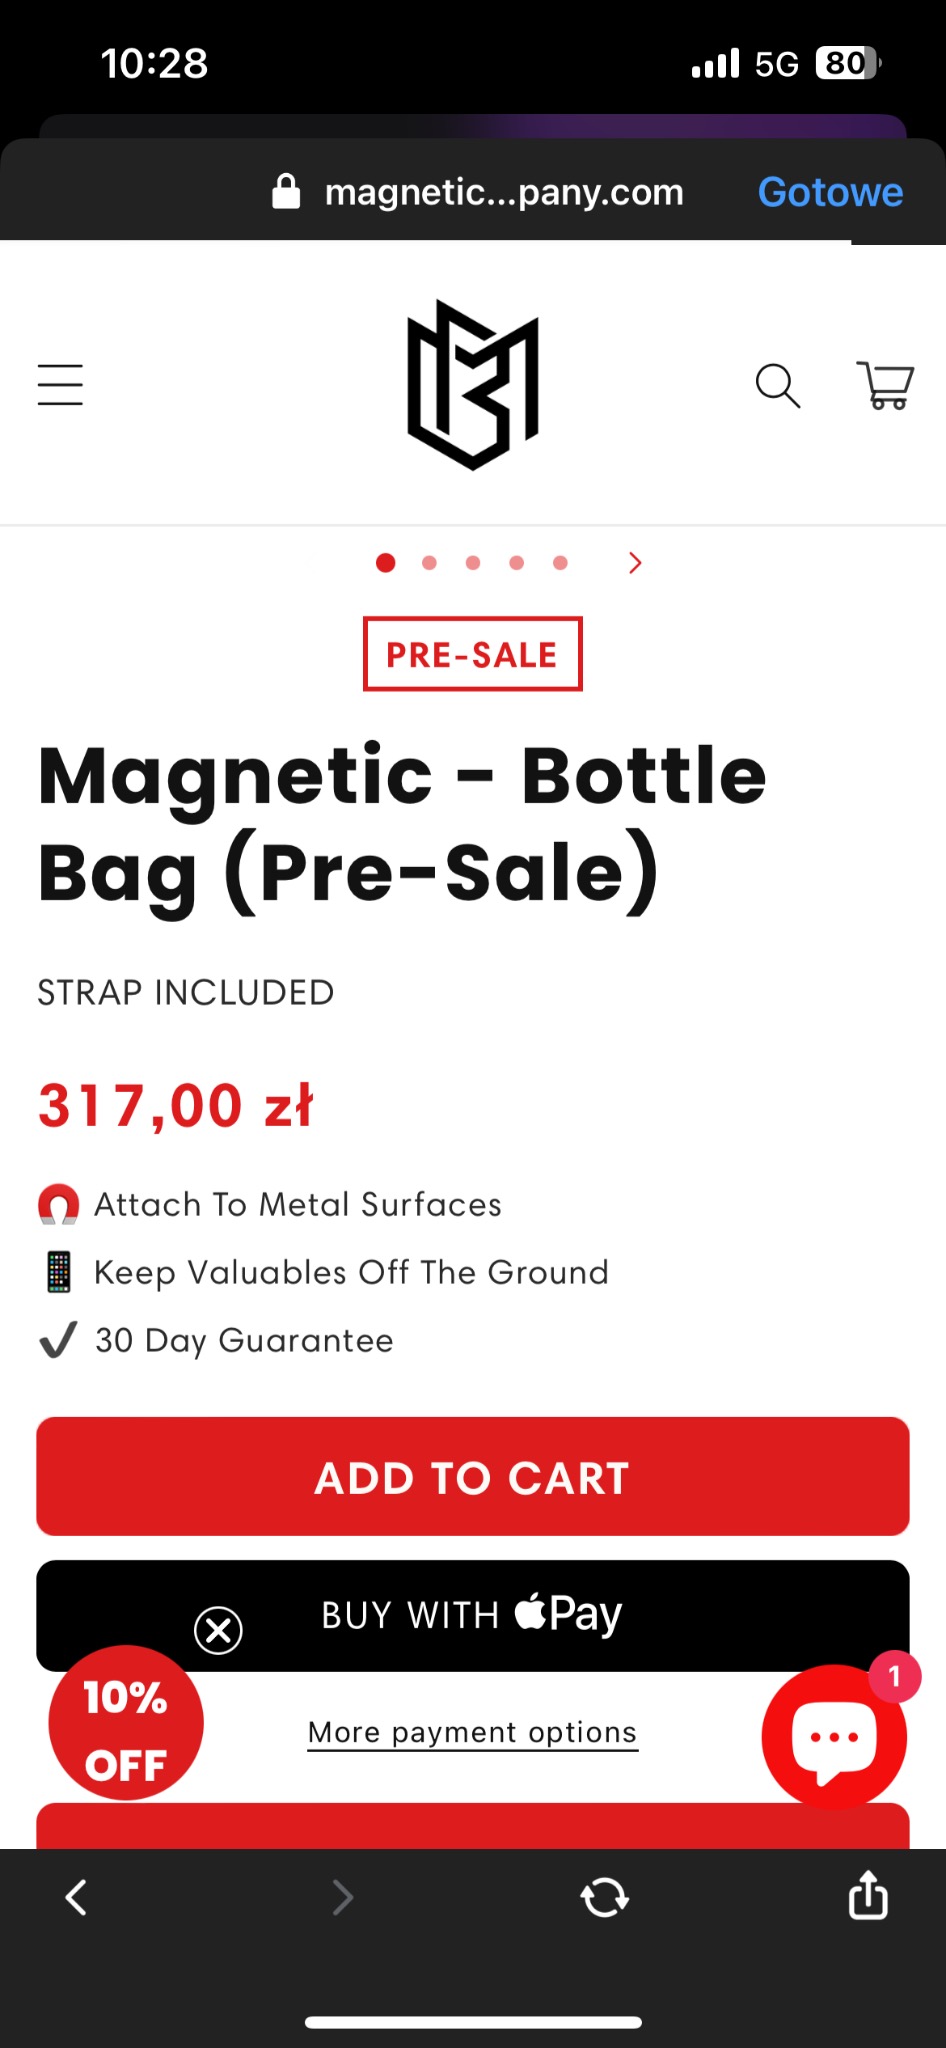This screenshot has height=2048, width=946.
Task: Open the shopping cart icon
Action: (x=885, y=385)
